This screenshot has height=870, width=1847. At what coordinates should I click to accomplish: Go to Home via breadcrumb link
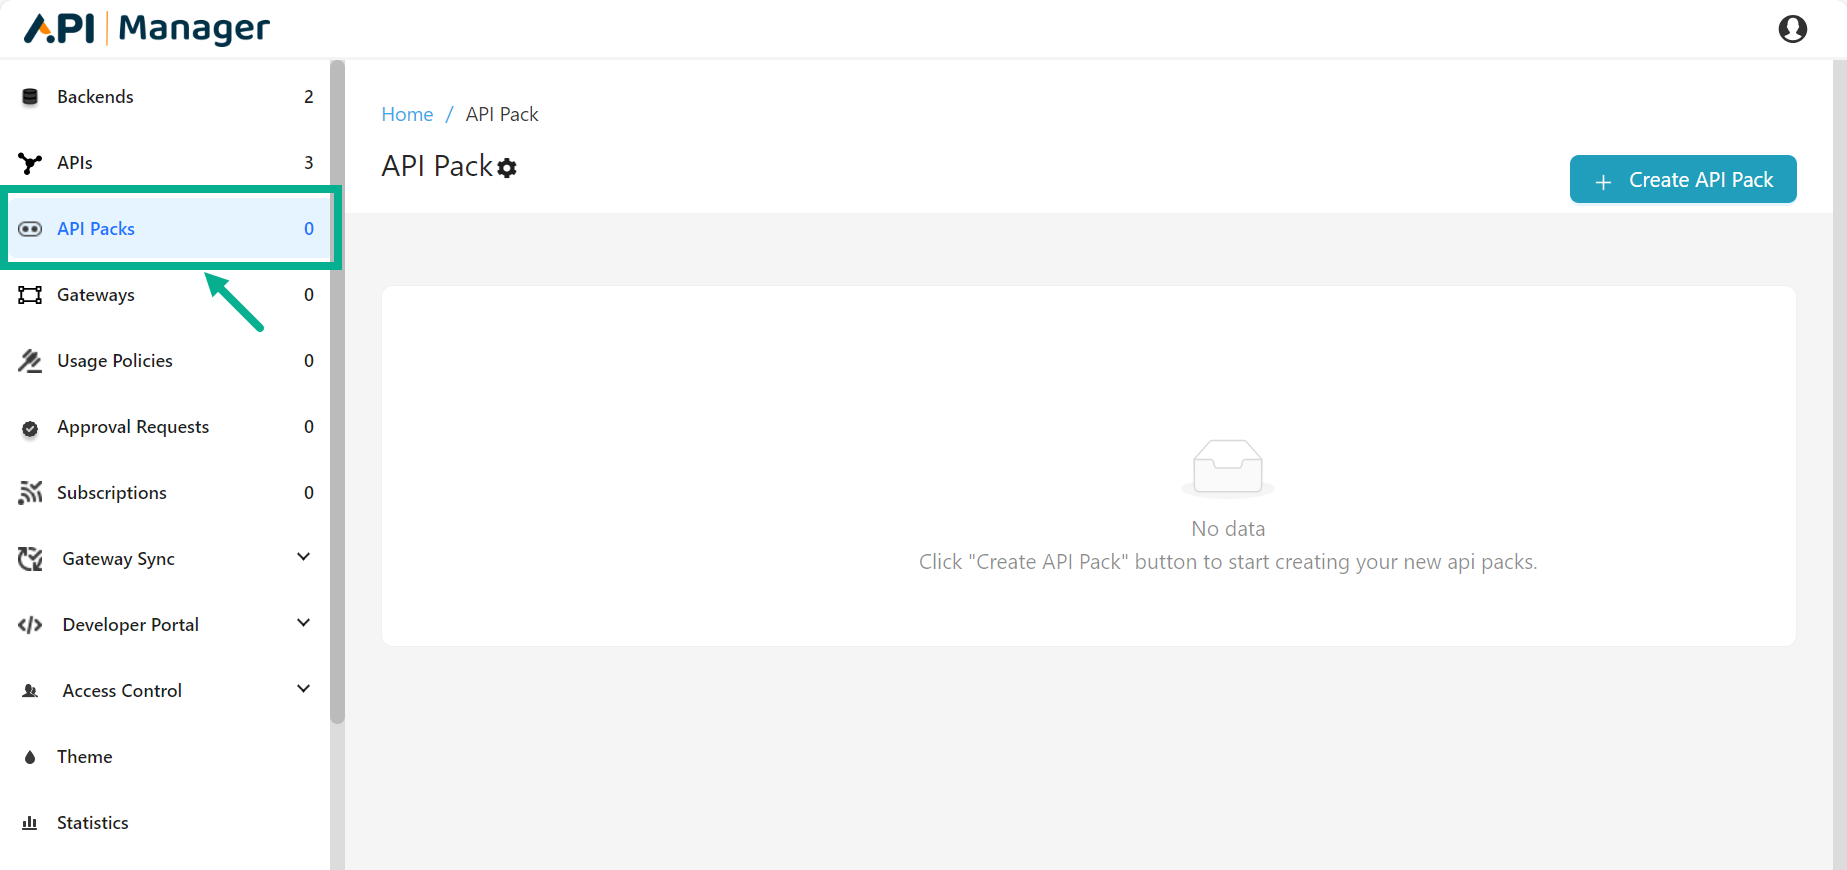coord(407,115)
